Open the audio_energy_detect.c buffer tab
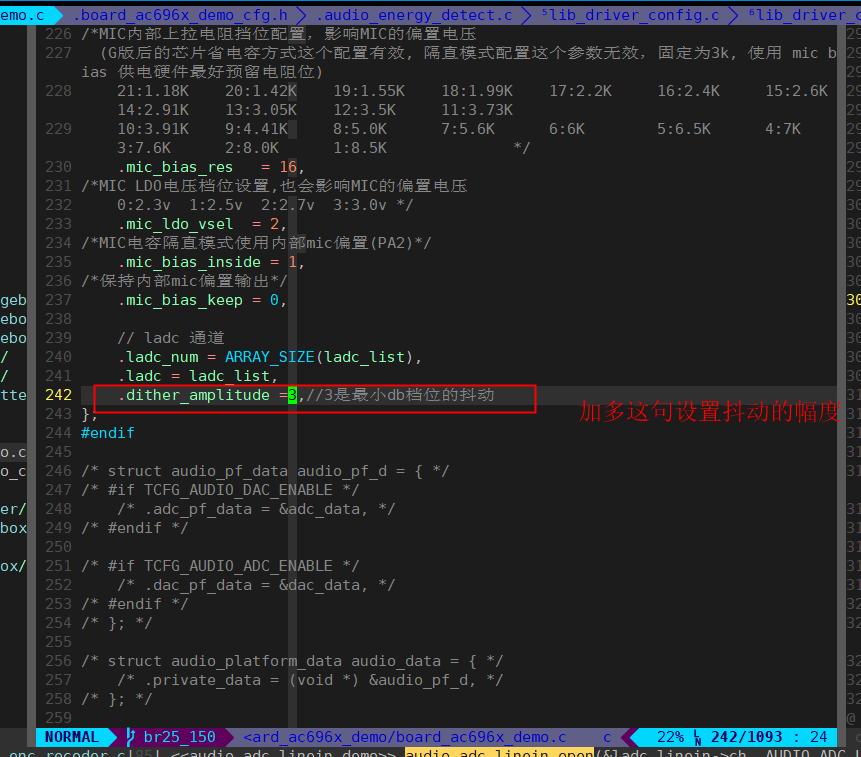 (x=414, y=15)
